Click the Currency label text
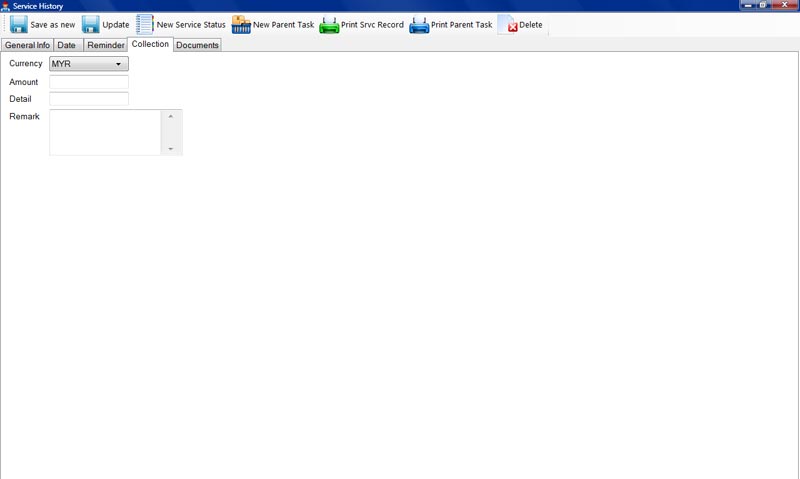This screenshot has width=800, height=479. click(x=26, y=63)
